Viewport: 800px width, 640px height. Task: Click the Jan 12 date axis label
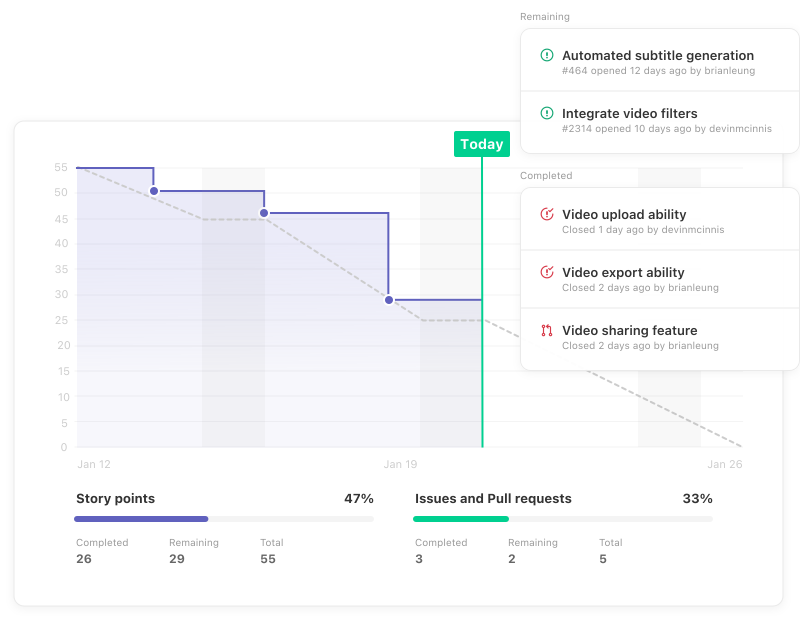pos(94,464)
